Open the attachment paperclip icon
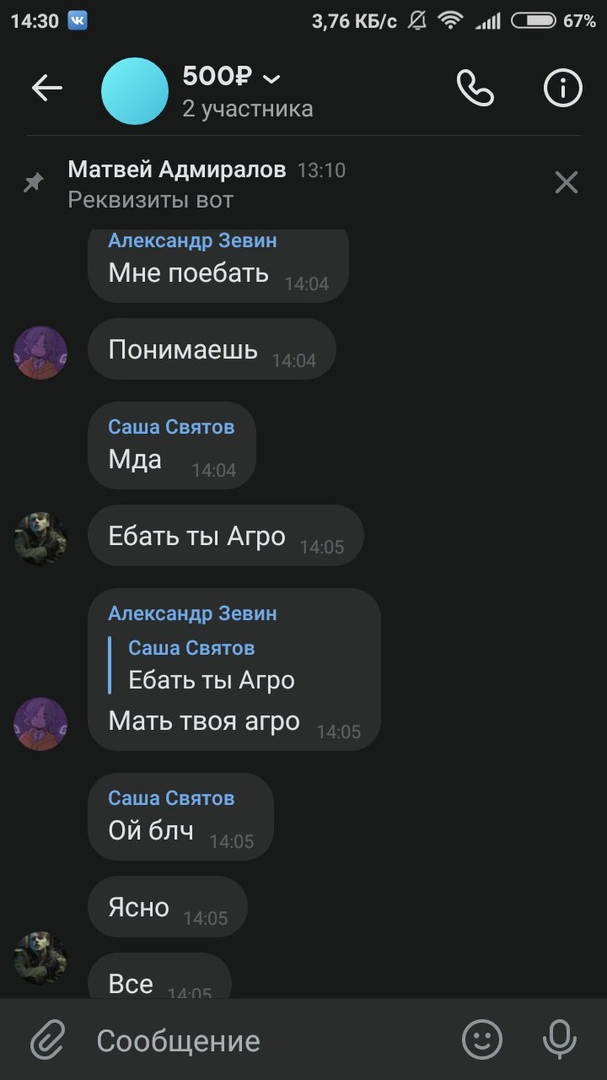This screenshot has height=1080, width=607. click(x=48, y=1039)
